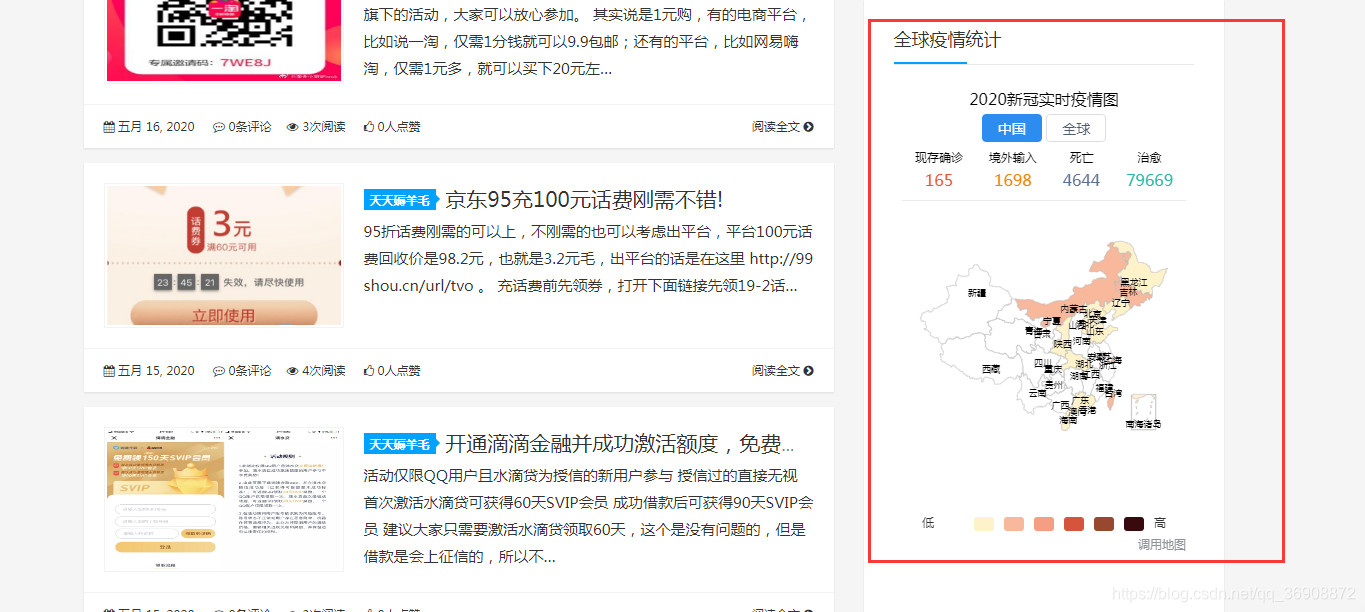Image resolution: width=1365 pixels, height=612 pixels.
Task: Click 高 legend label
Action: (1160, 524)
